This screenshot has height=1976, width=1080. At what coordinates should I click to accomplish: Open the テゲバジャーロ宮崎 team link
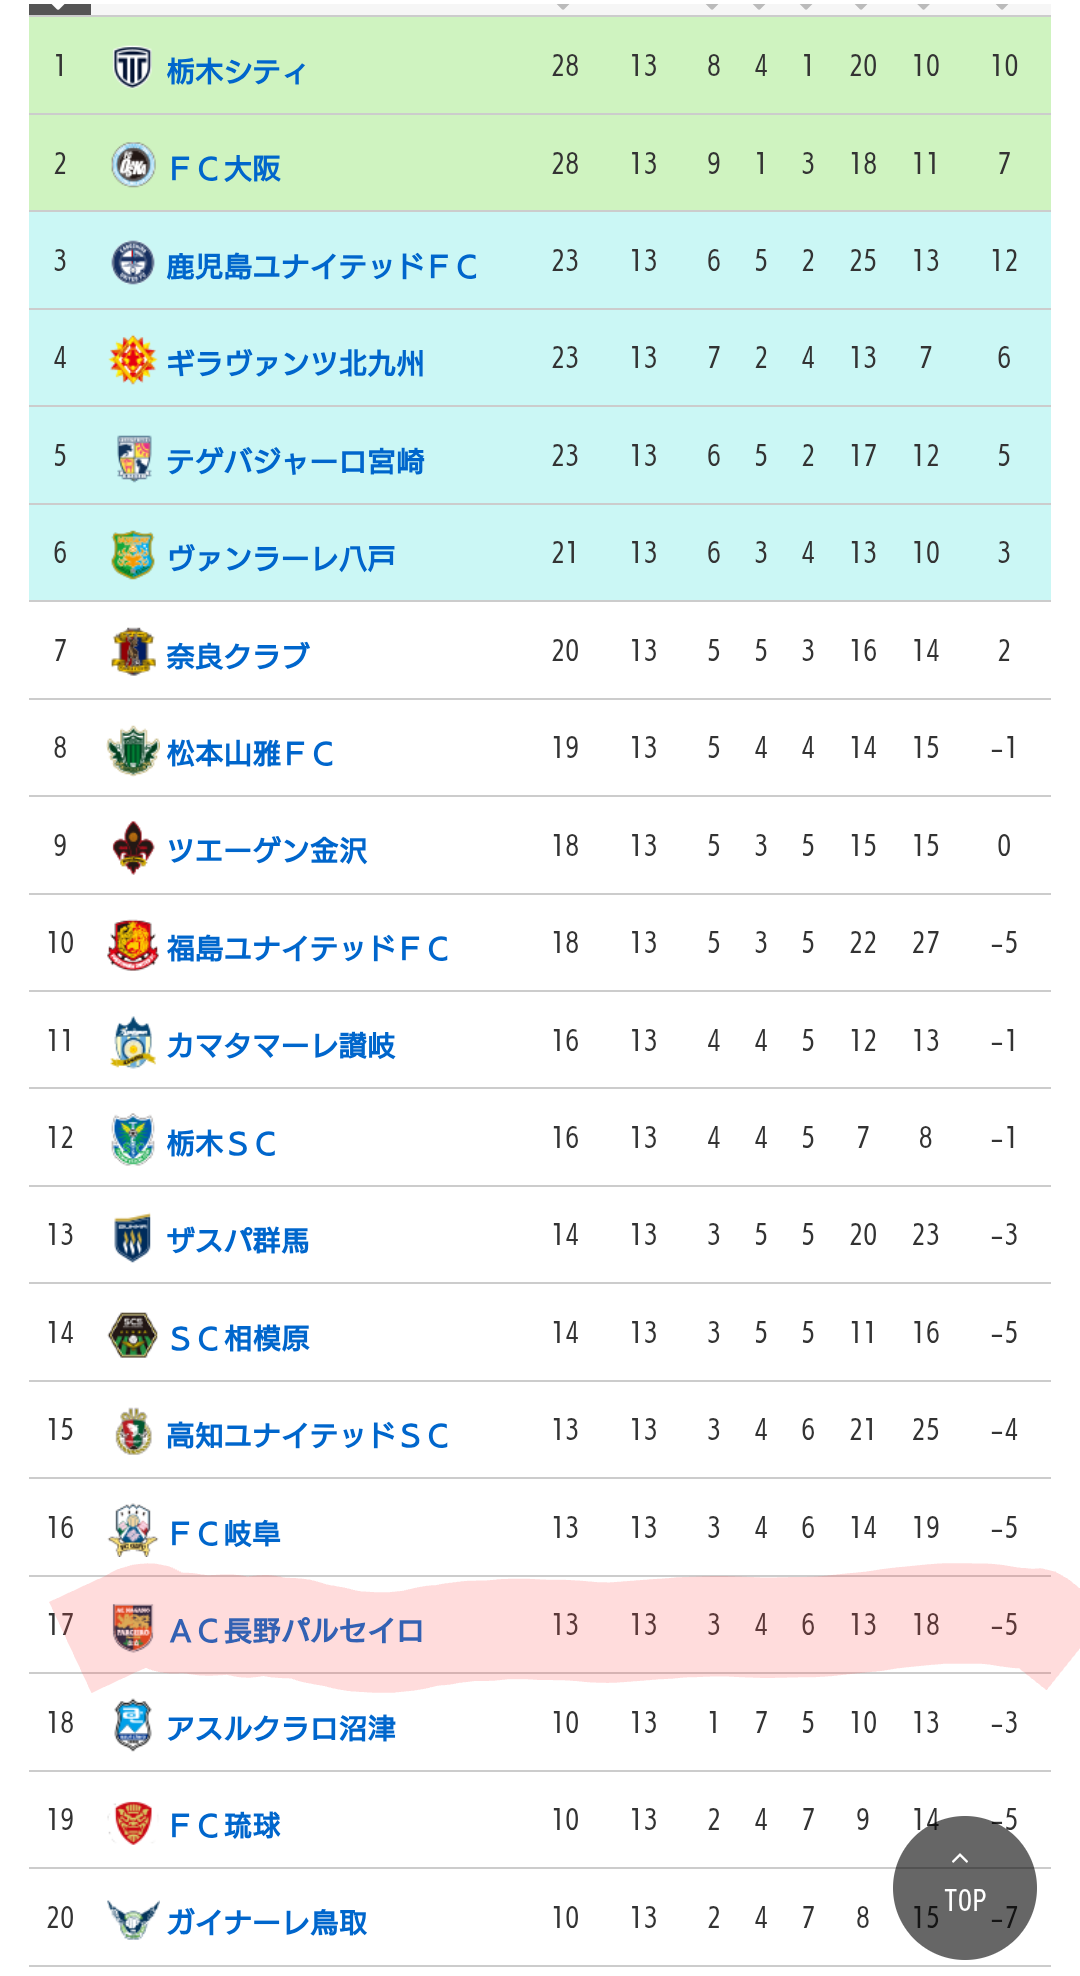pyautogui.click(x=295, y=461)
